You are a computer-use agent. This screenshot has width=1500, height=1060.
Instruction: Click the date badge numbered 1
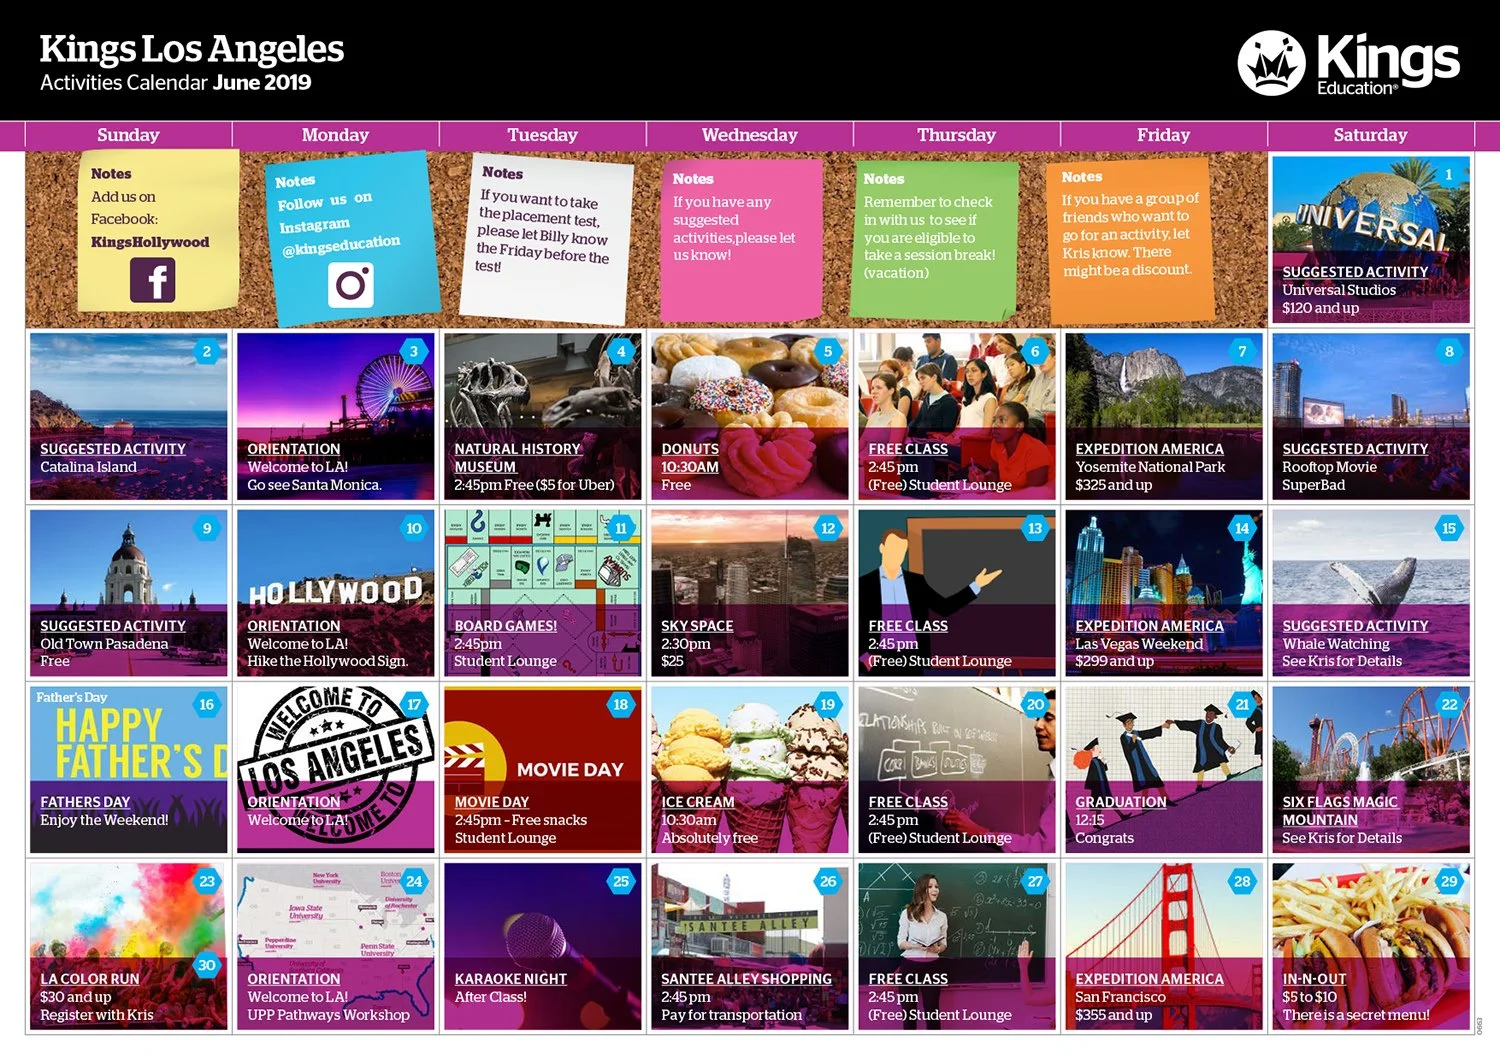point(1448,174)
